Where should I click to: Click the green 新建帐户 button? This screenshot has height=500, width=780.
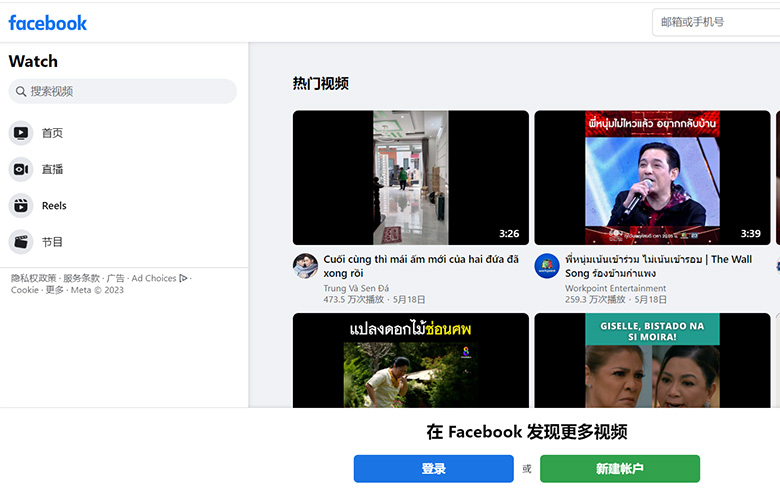620,469
